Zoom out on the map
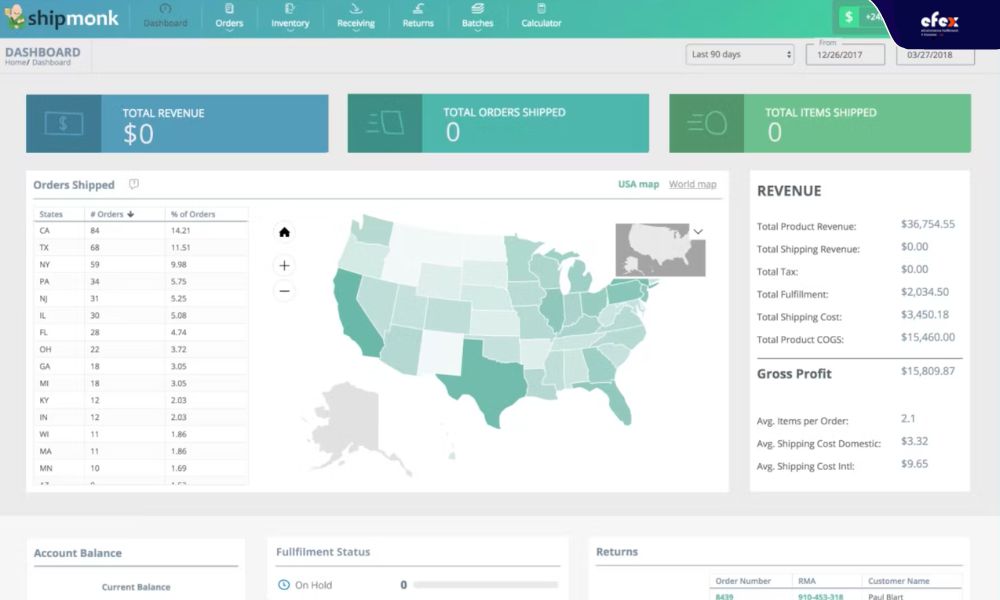Viewport: 1000px width, 600px height. 284,291
